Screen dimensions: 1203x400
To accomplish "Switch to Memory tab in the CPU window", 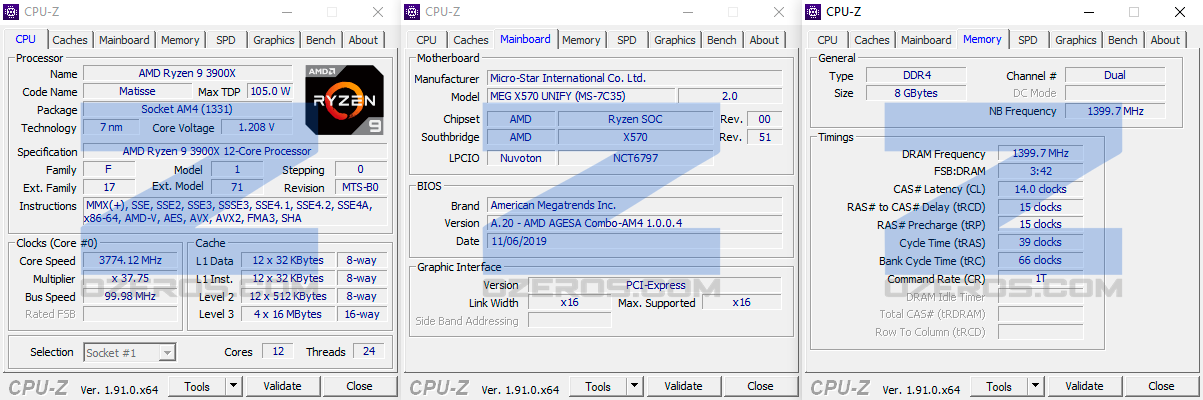I will [x=180, y=40].
